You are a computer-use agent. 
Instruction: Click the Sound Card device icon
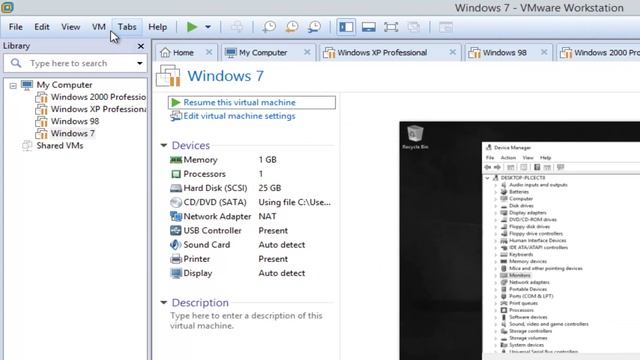click(x=176, y=245)
